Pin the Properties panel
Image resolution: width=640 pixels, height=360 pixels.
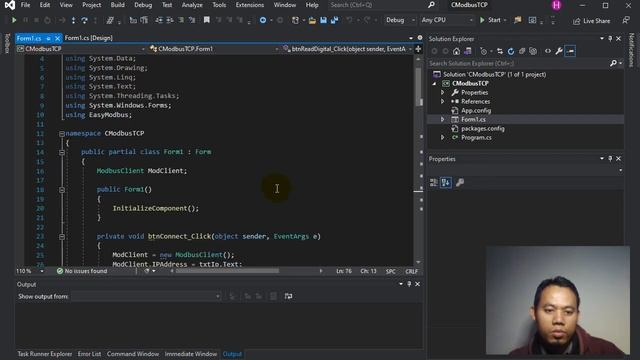pos(610,159)
